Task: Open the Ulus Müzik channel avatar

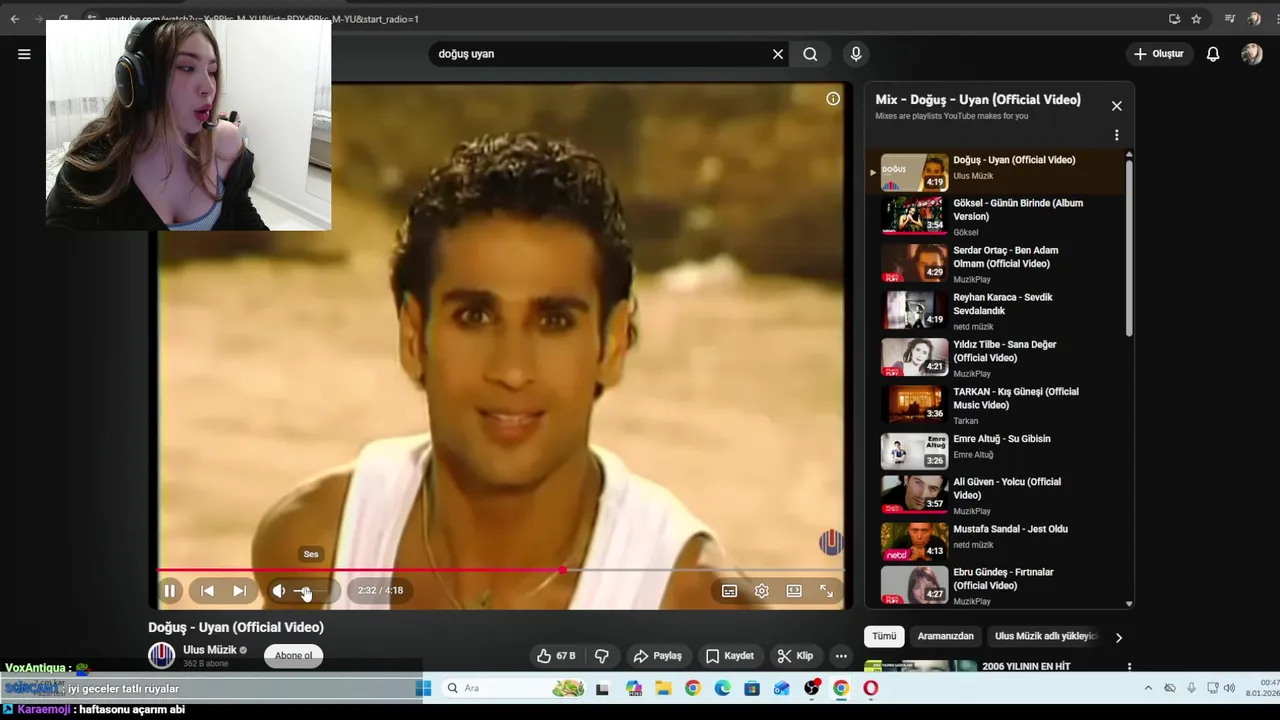Action: tap(161, 656)
